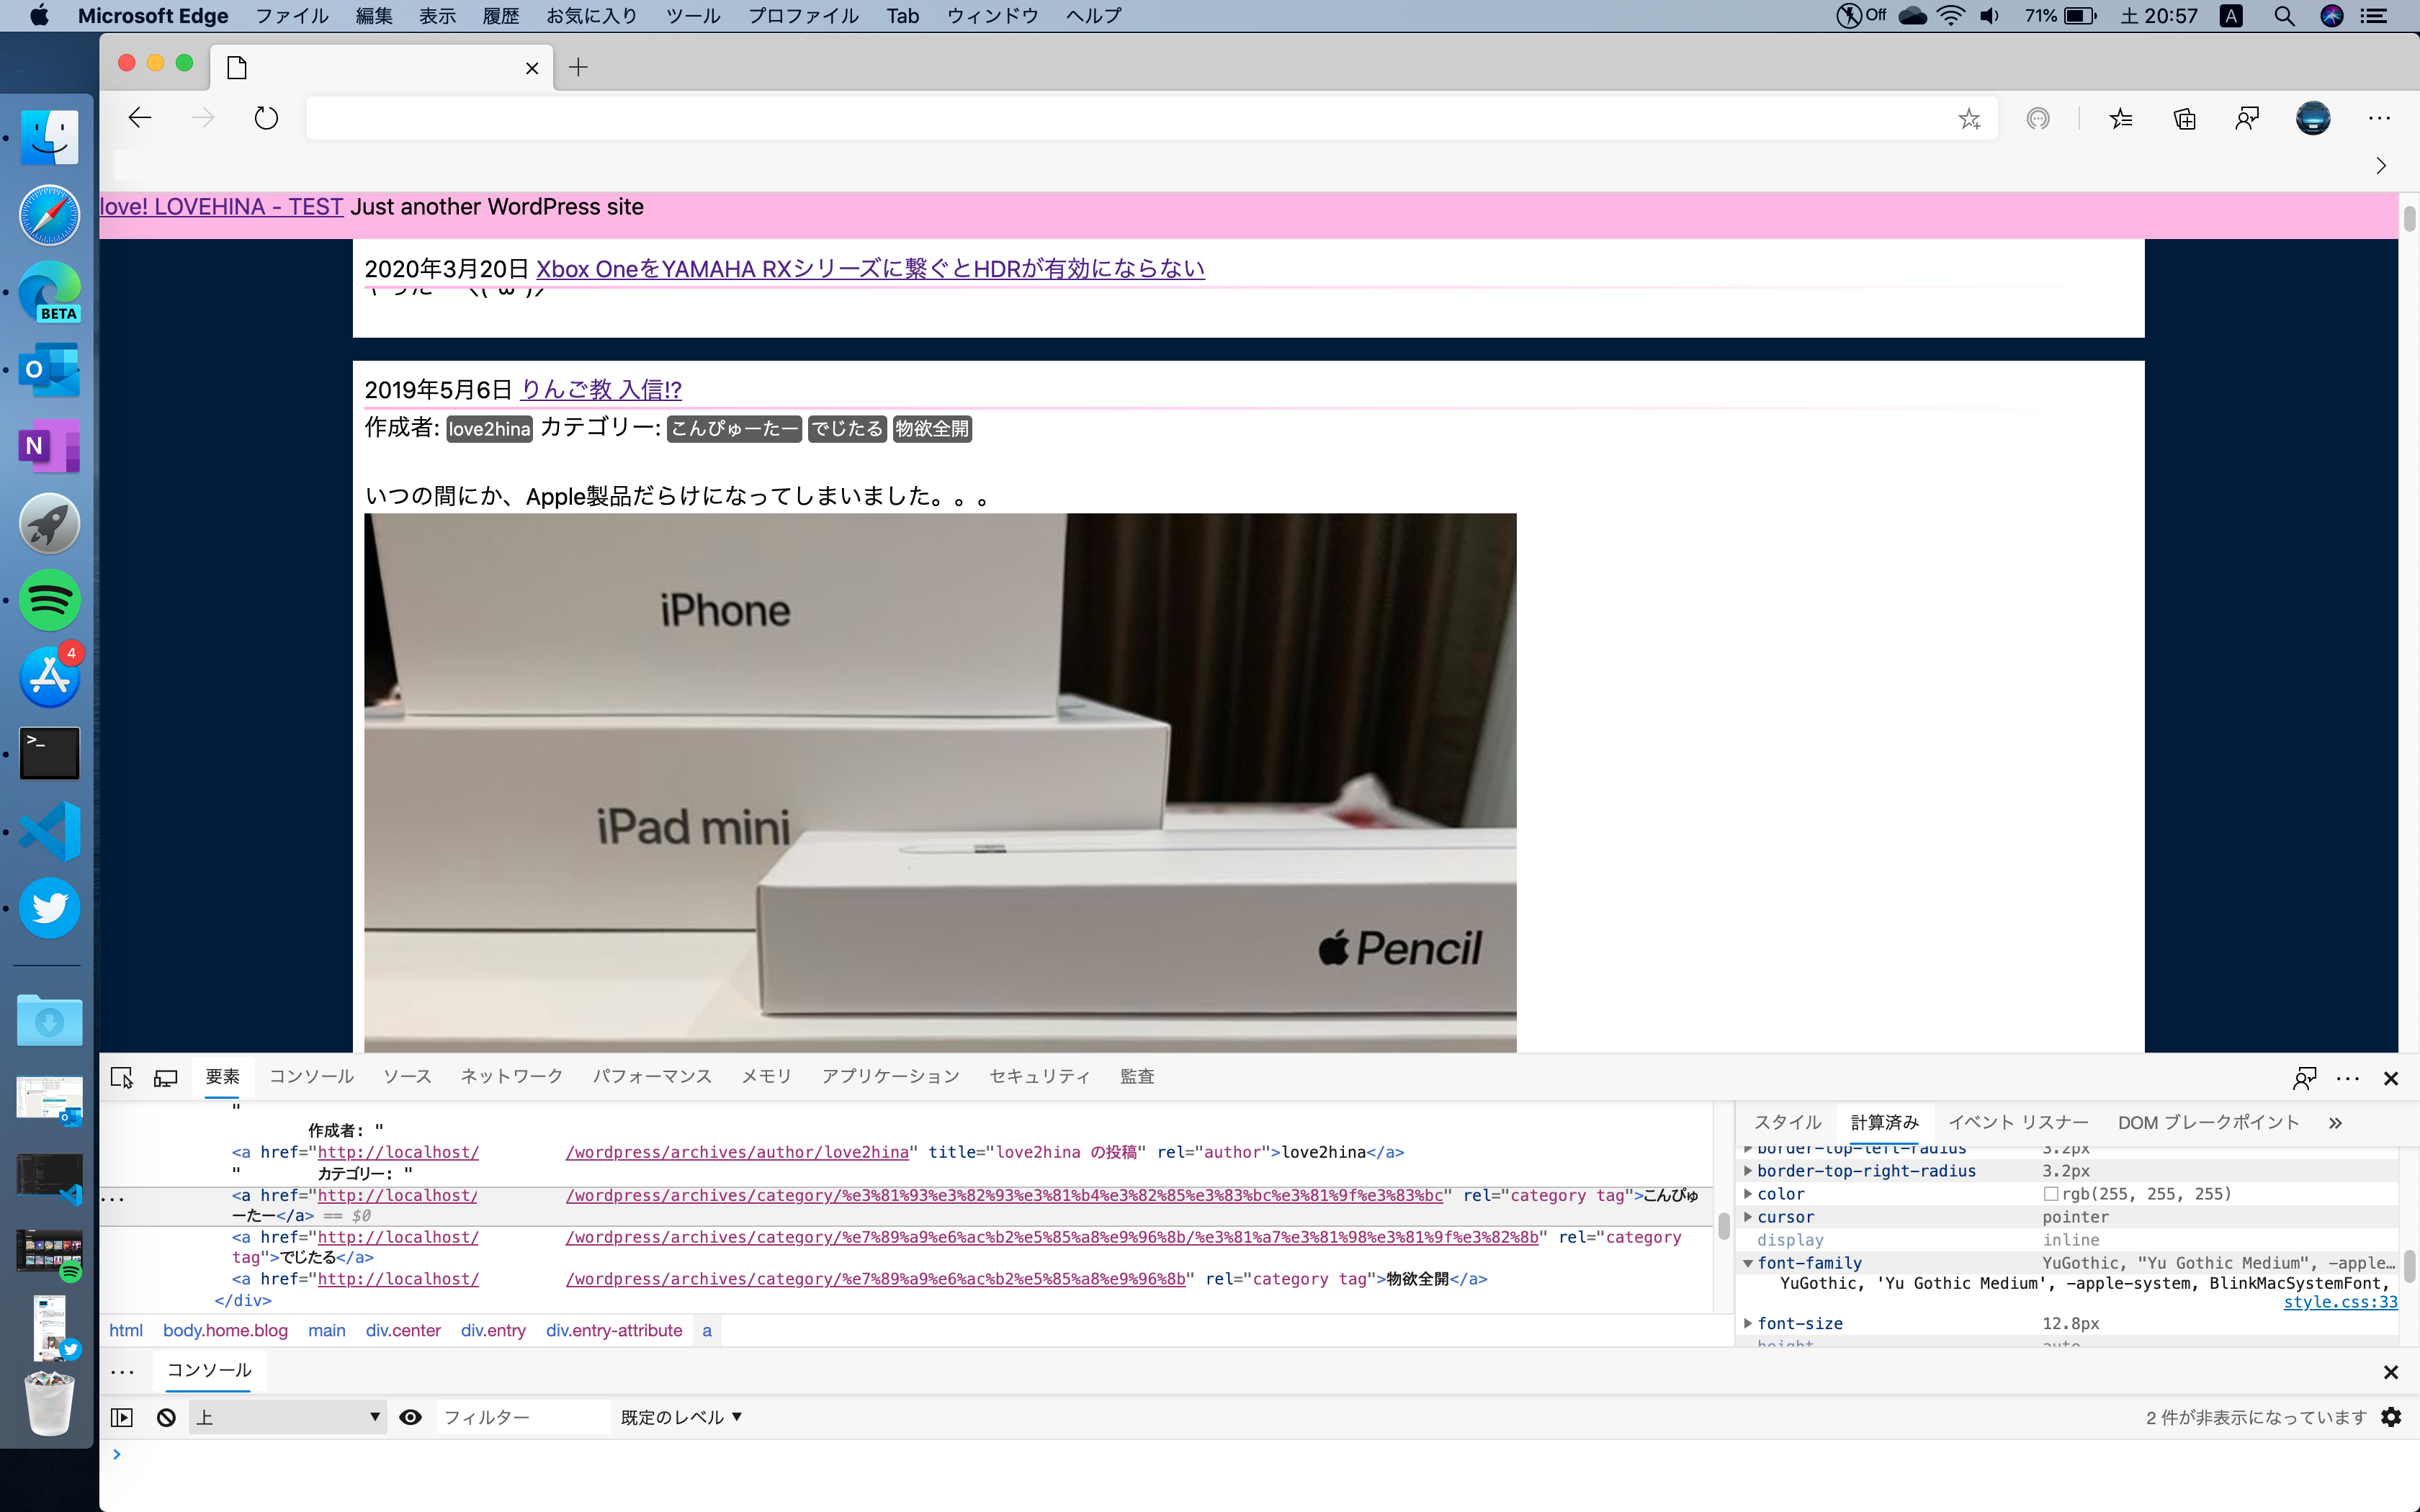The height and width of the screenshot is (1512, 2420).
Task: Open Visual Studio Code from Dock
Action: [48, 831]
